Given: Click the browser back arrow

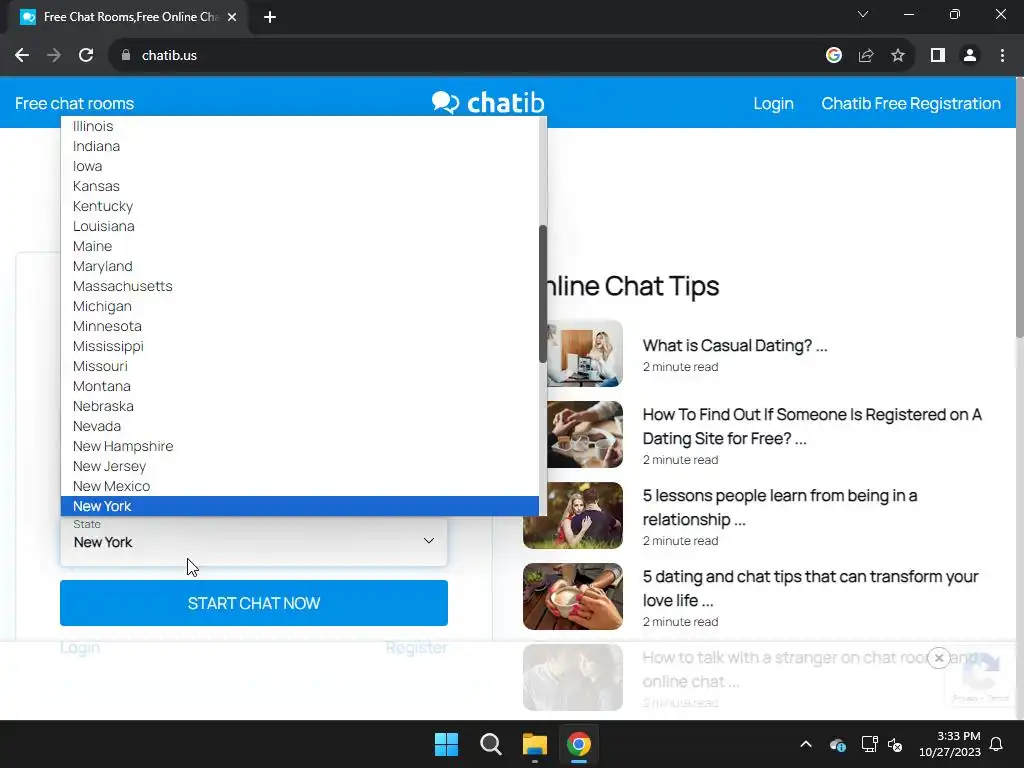Looking at the screenshot, I should (22, 56).
